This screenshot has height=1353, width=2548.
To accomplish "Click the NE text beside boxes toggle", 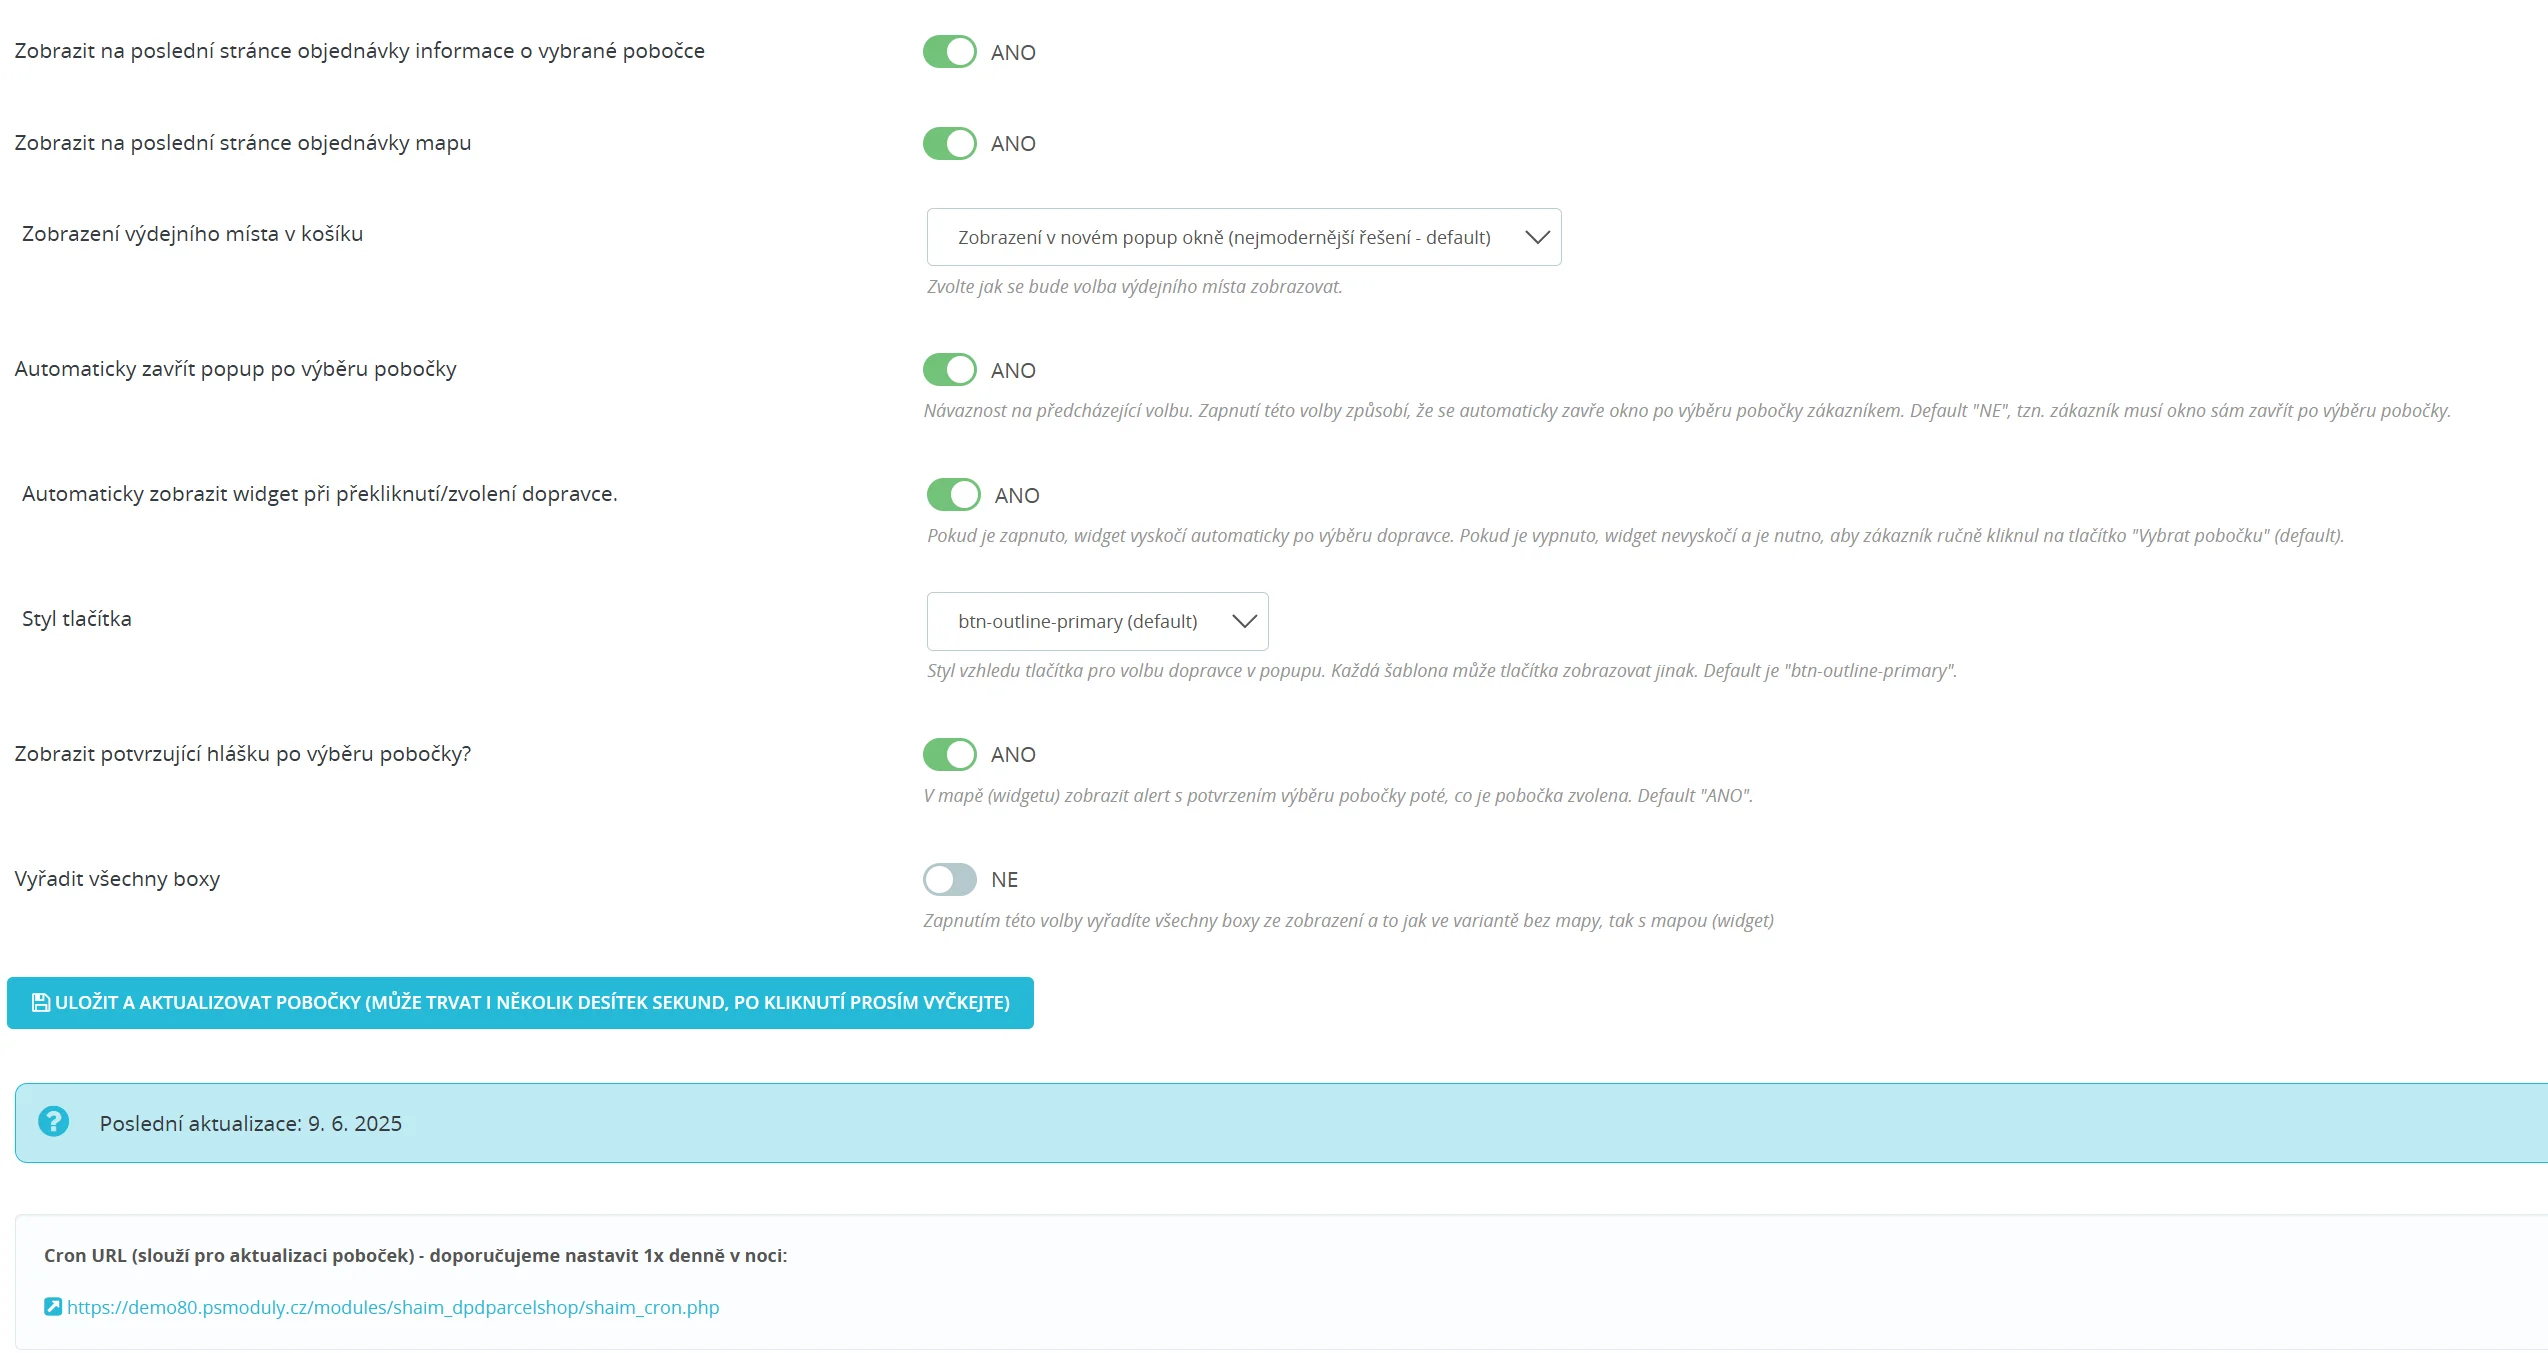I will click(1004, 880).
